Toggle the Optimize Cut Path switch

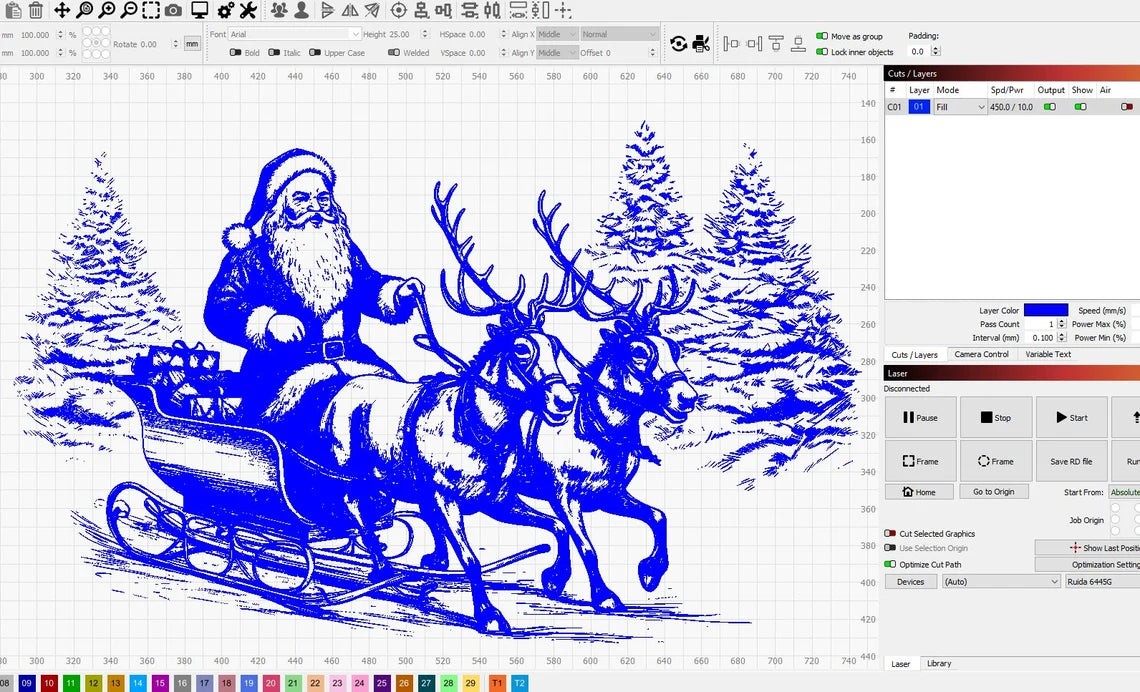[x=889, y=565]
